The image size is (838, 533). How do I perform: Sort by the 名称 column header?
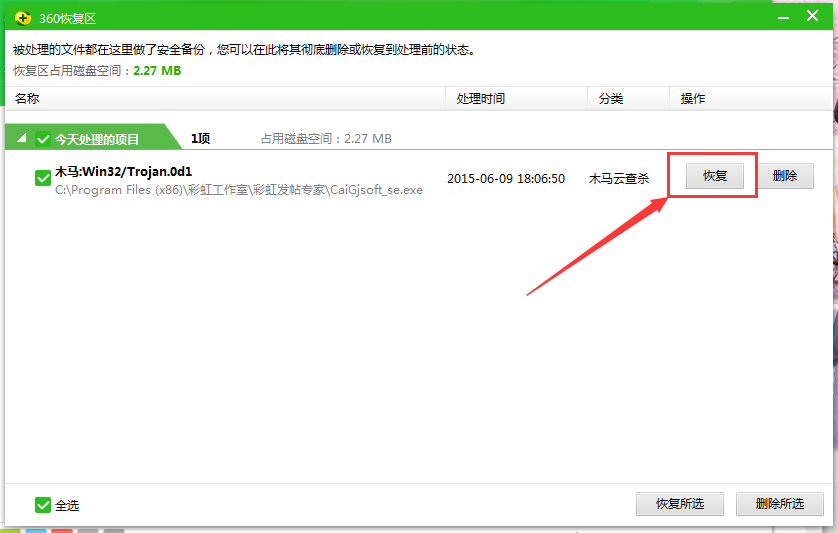coord(225,98)
